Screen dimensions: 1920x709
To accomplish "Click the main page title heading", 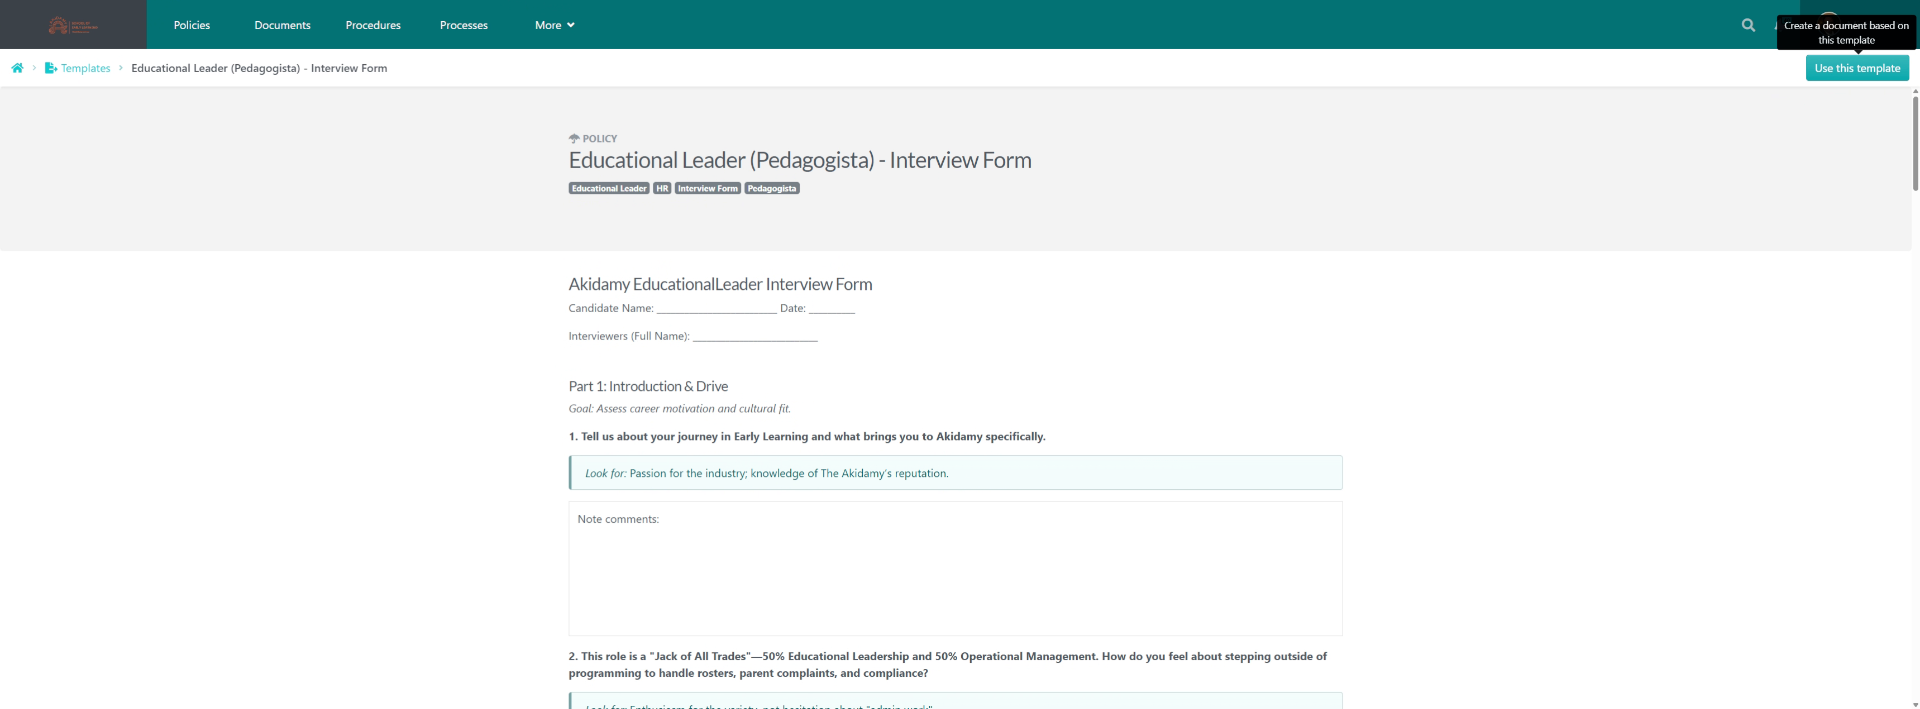I will click(800, 160).
